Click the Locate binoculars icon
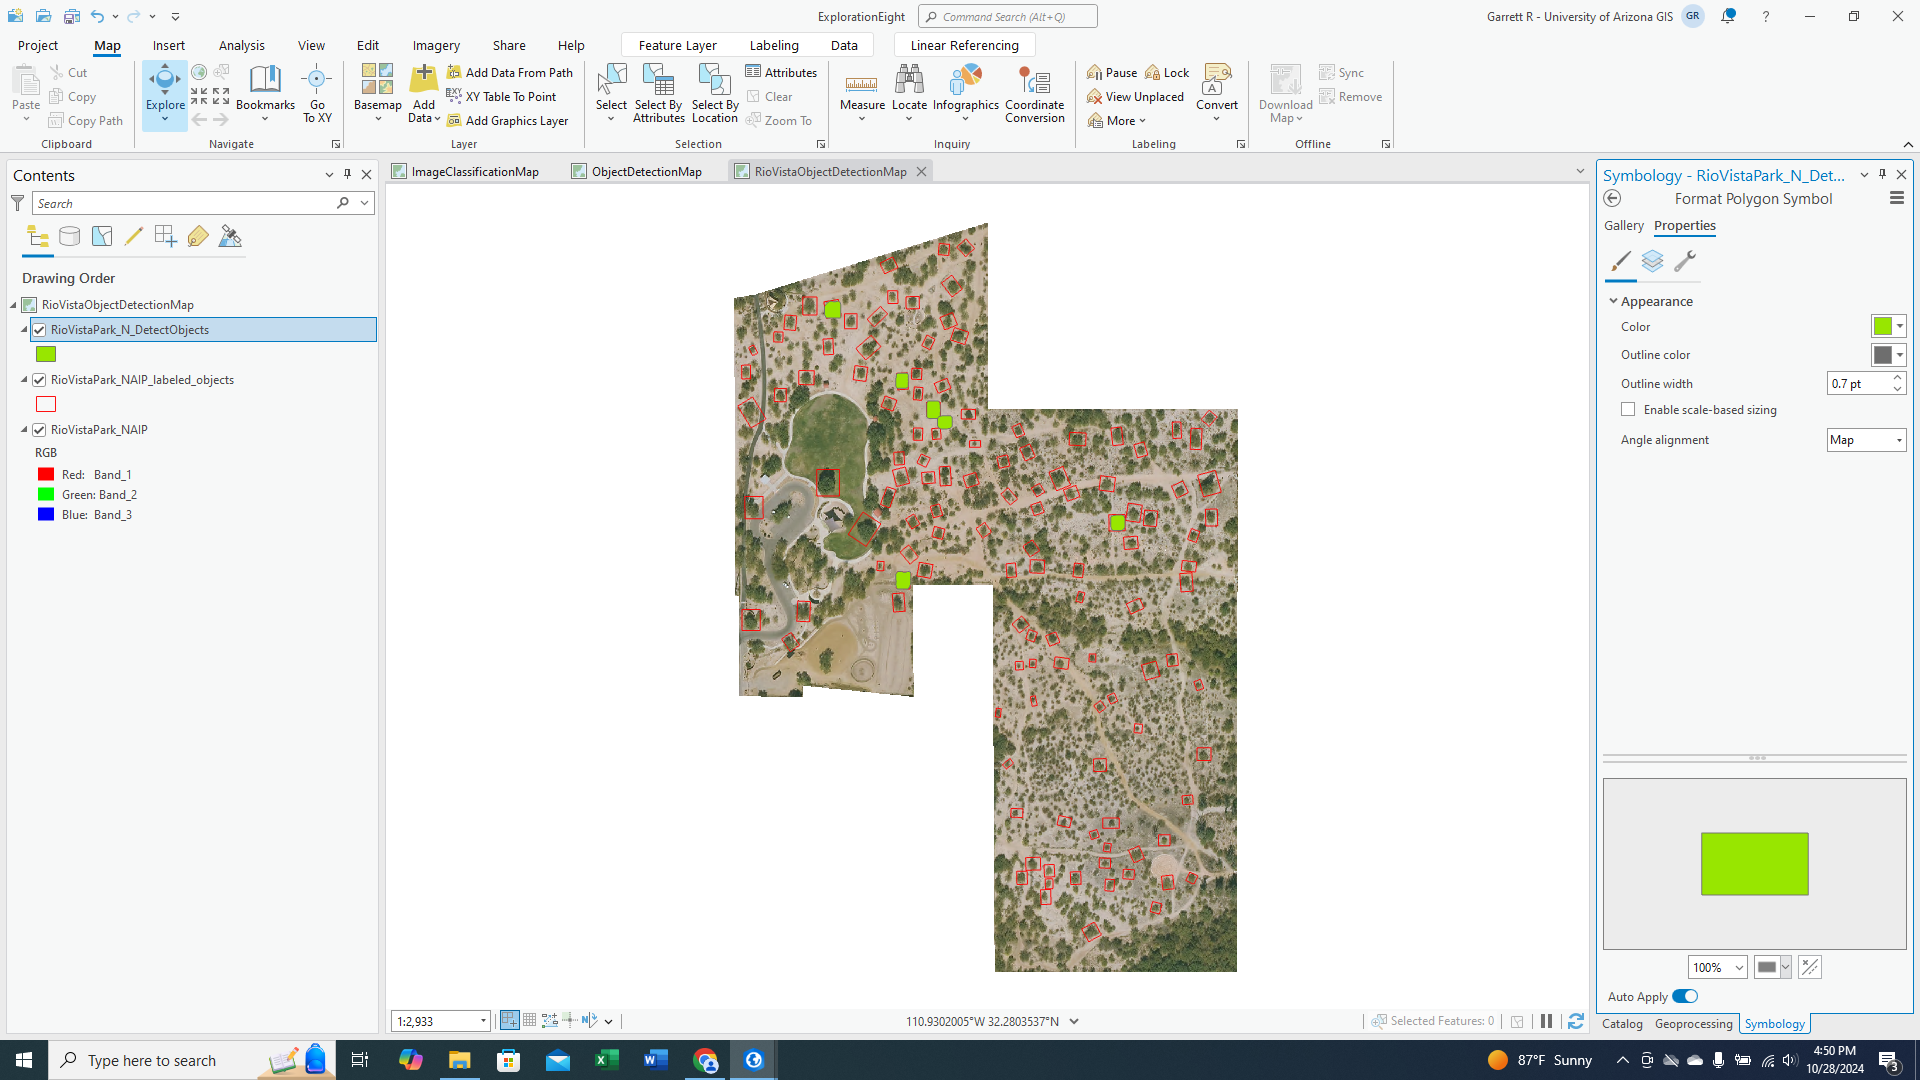 click(x=909, y=80)
